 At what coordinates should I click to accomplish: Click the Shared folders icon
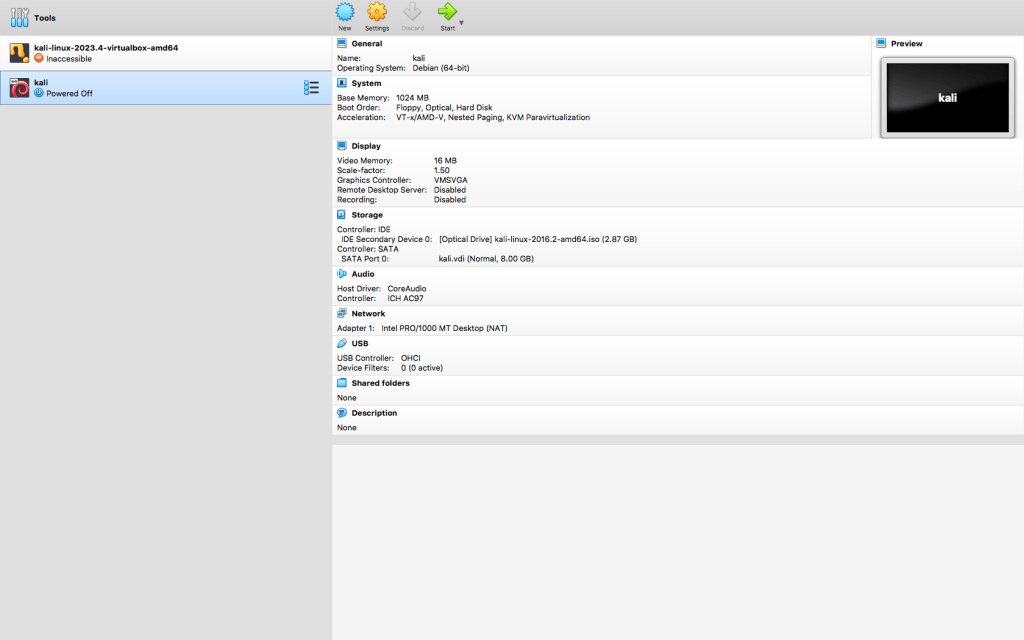click(342, 383)
